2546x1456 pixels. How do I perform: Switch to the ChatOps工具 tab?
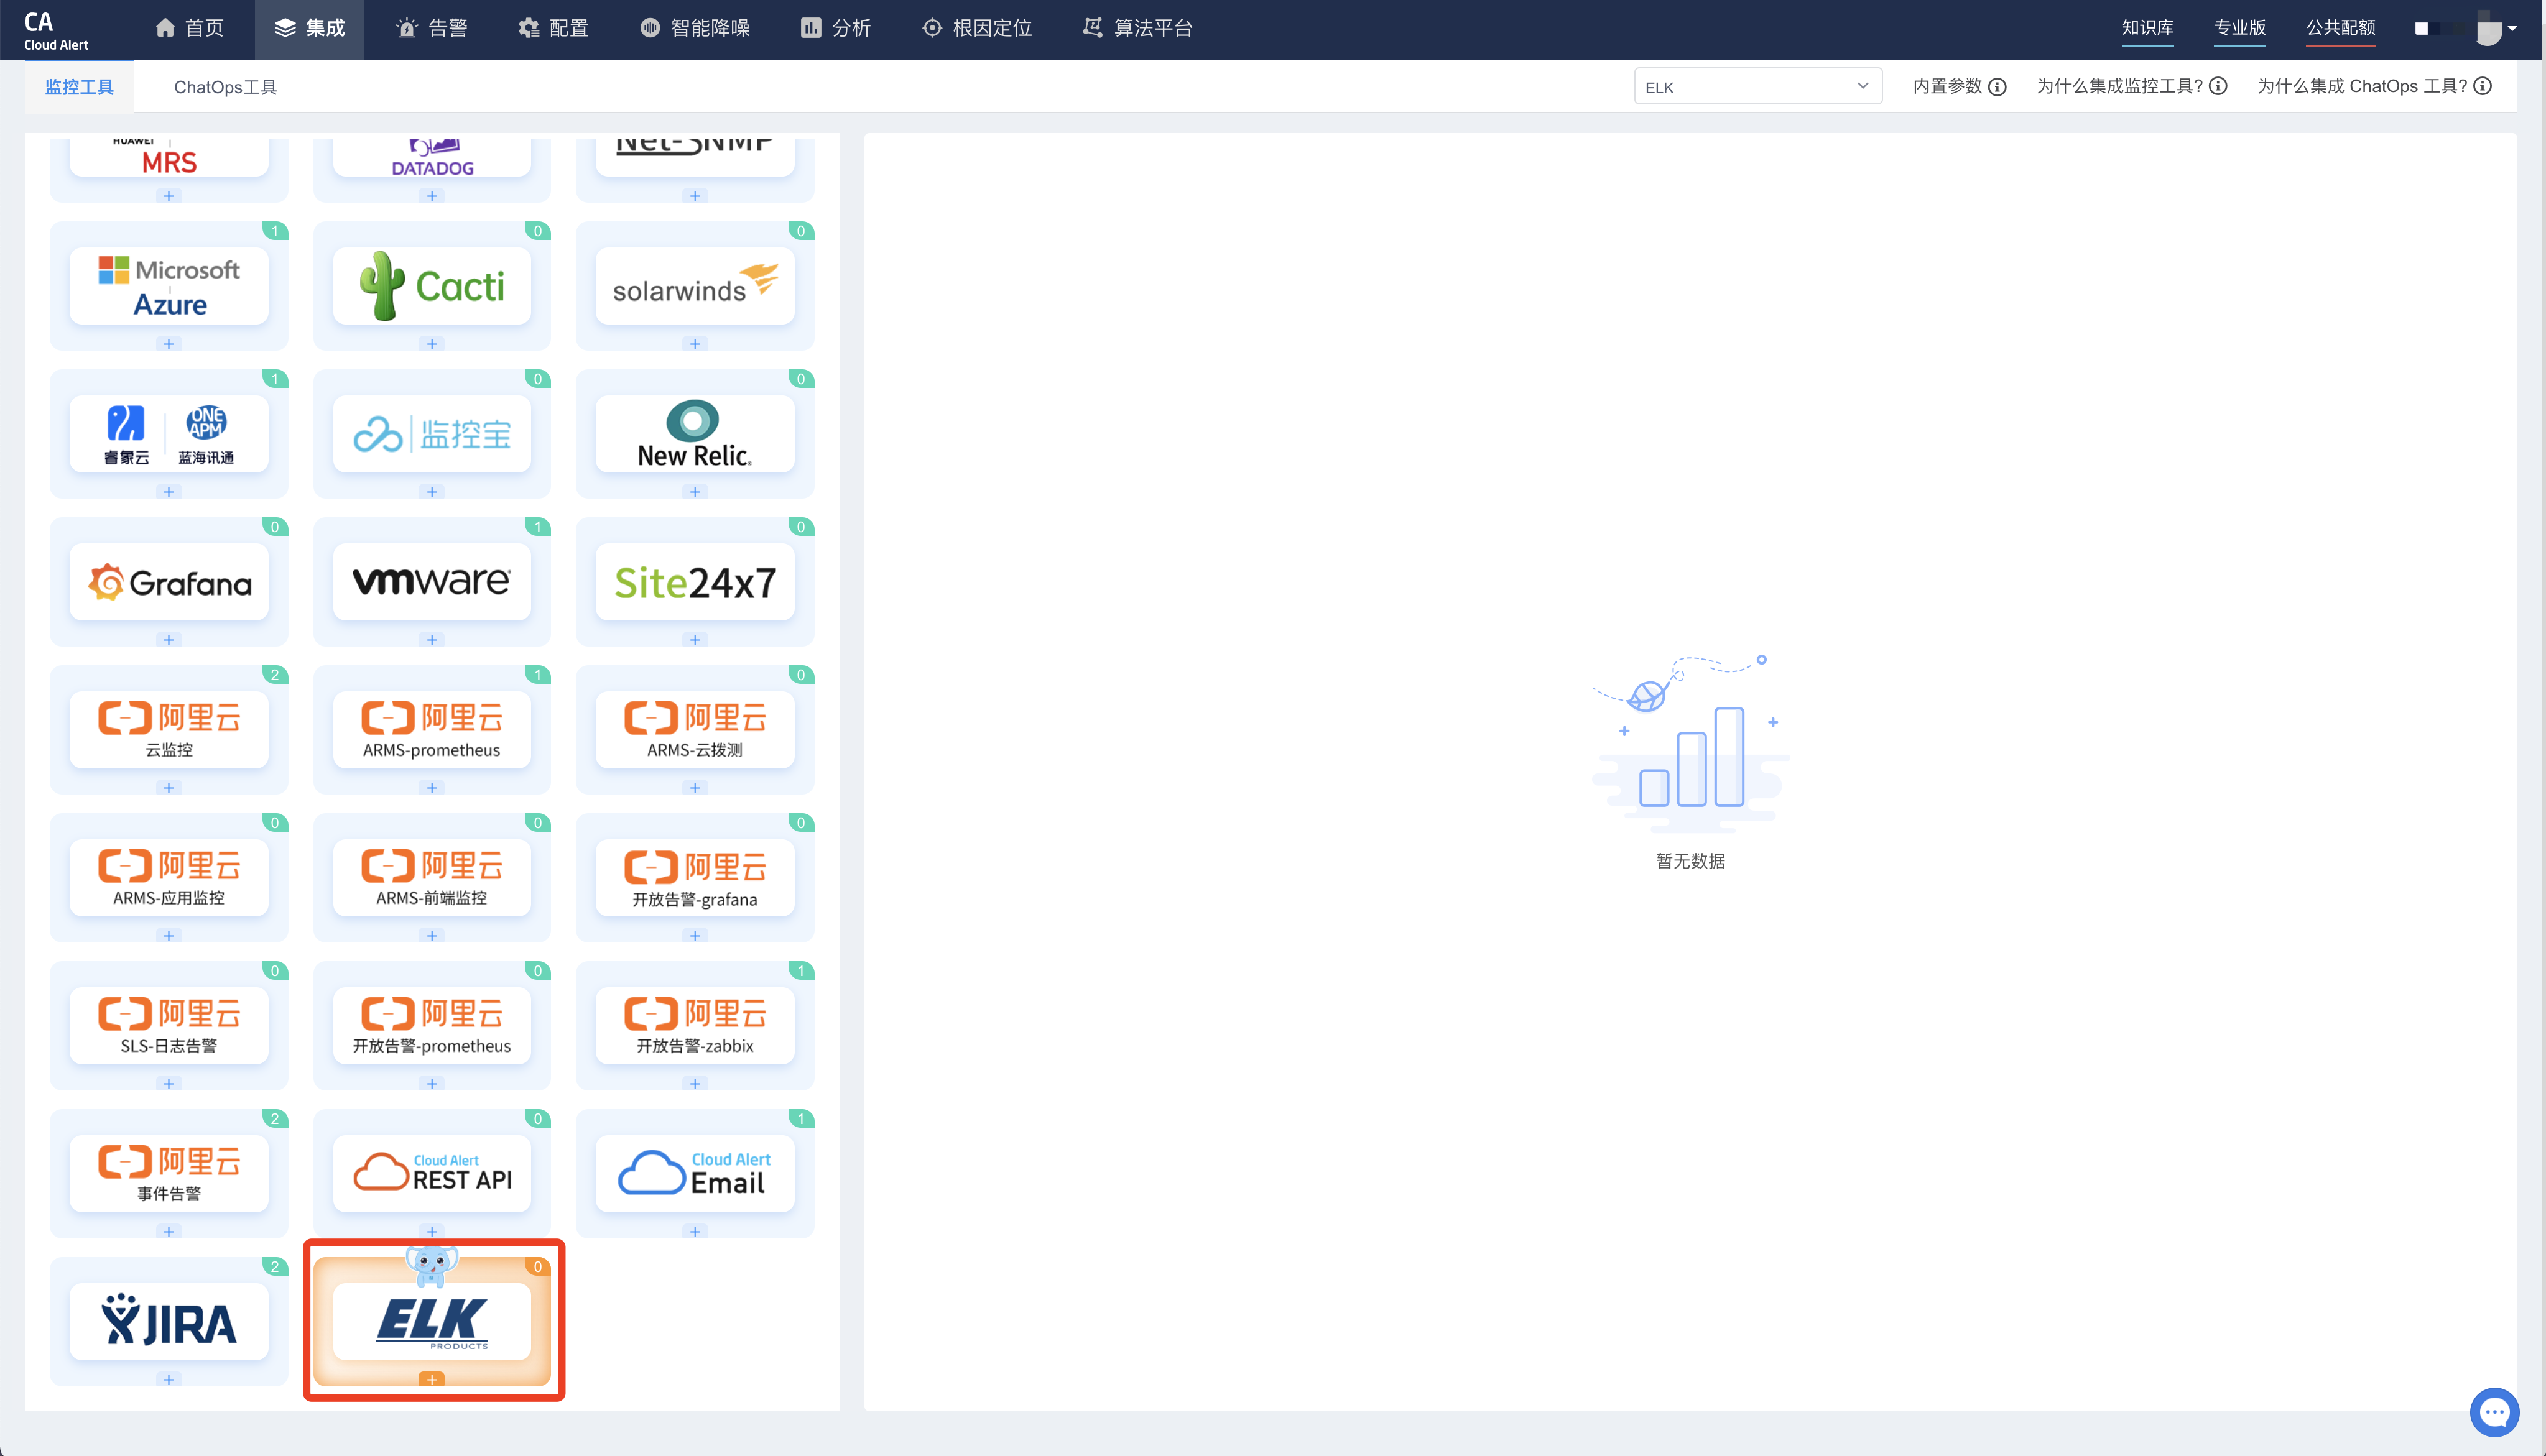[225, 87]
